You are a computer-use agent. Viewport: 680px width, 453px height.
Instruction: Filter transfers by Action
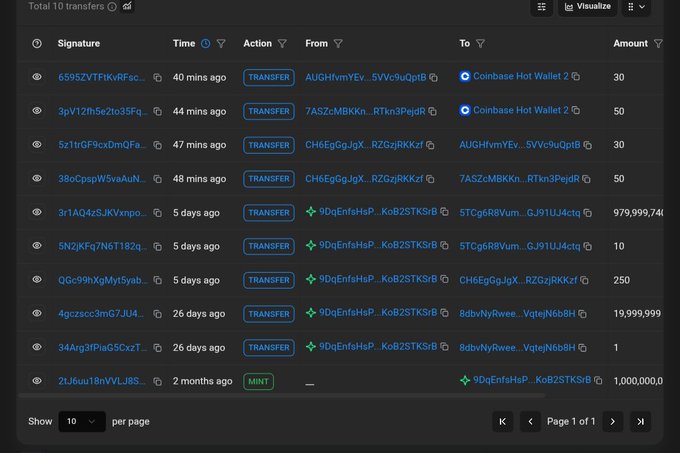pos(282,43)
